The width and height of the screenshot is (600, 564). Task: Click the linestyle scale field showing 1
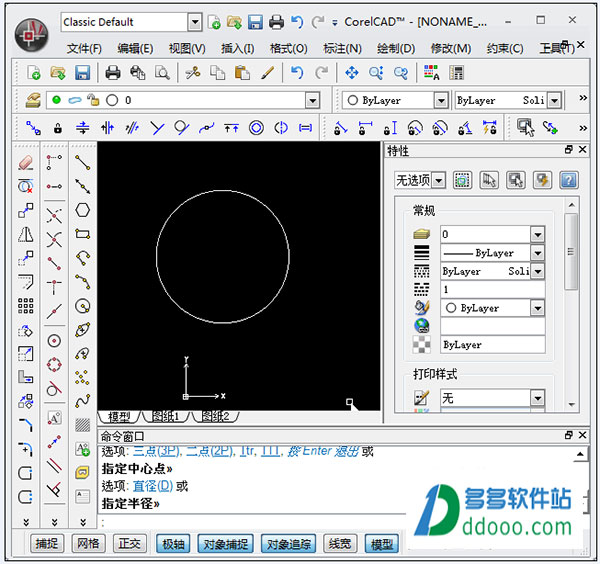pos(492,289)
